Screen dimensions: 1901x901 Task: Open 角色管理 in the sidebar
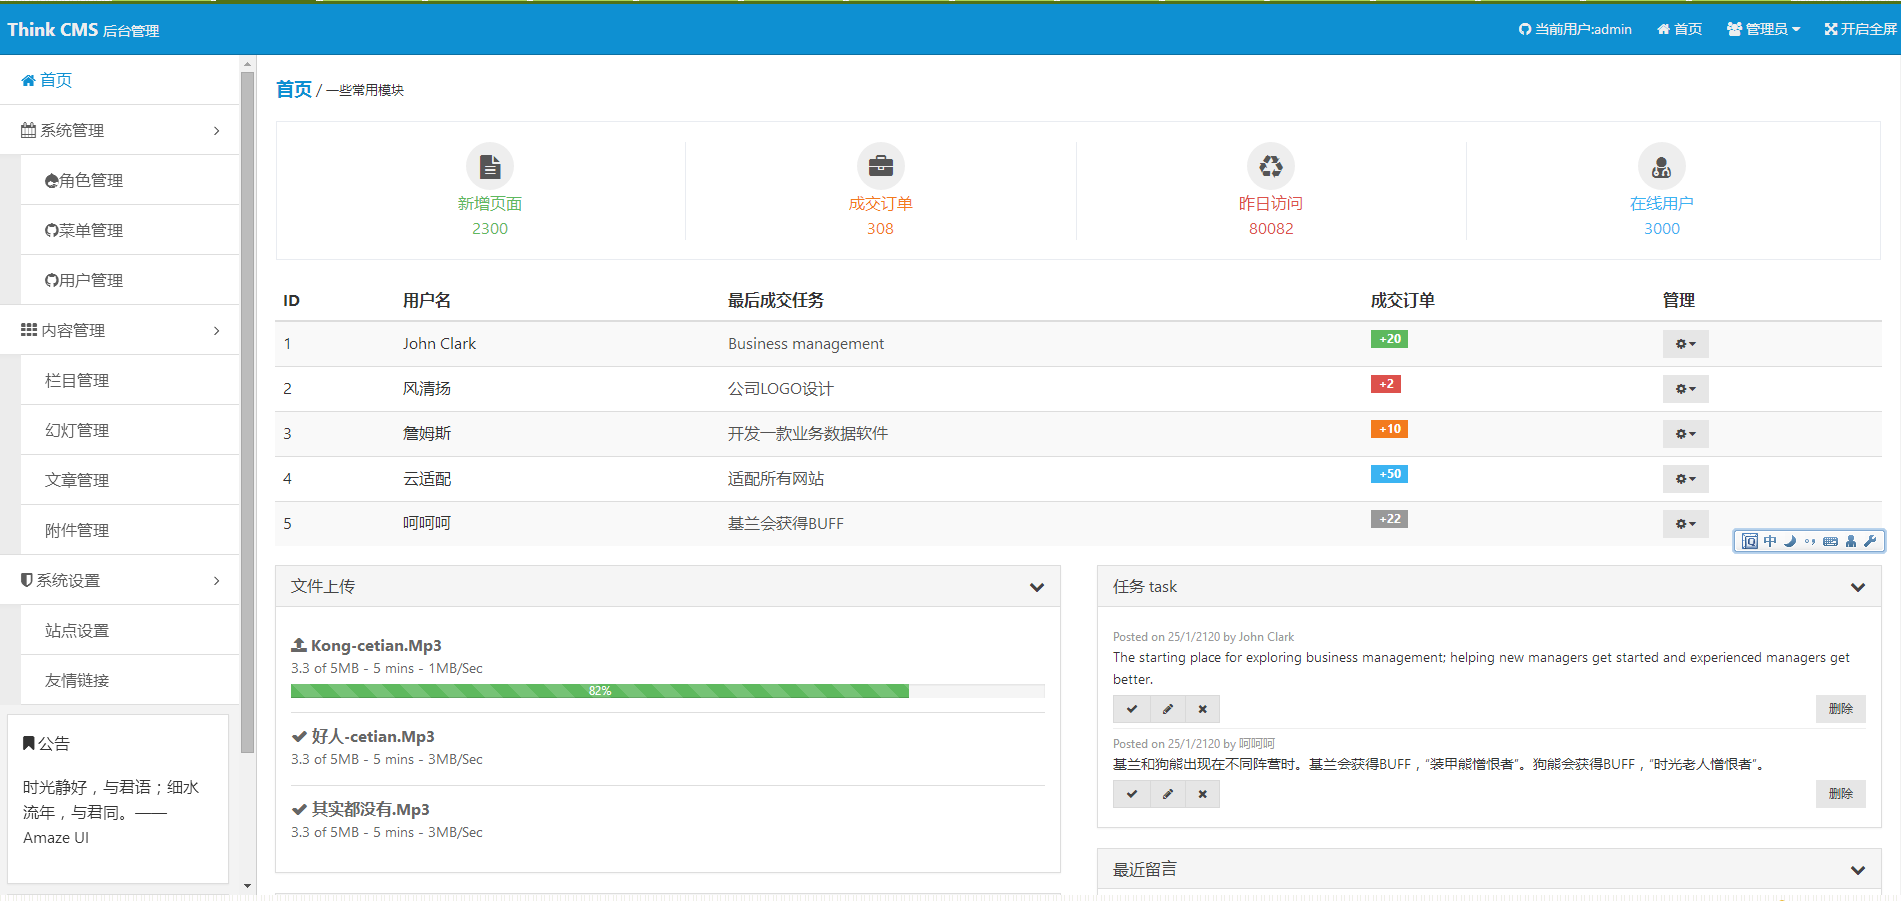tap(130, 180)
